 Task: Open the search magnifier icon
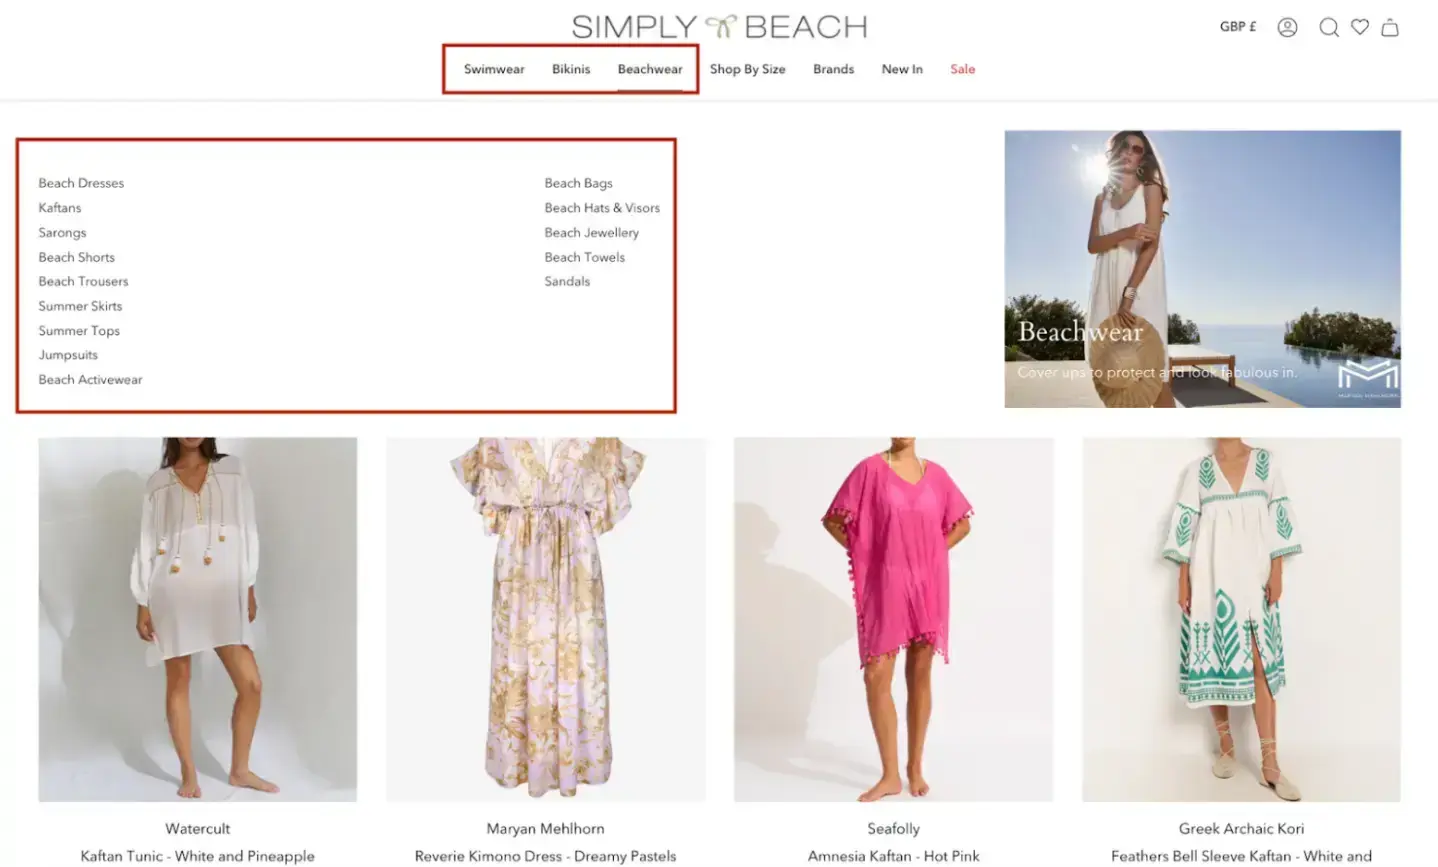tap(1328, 27)
